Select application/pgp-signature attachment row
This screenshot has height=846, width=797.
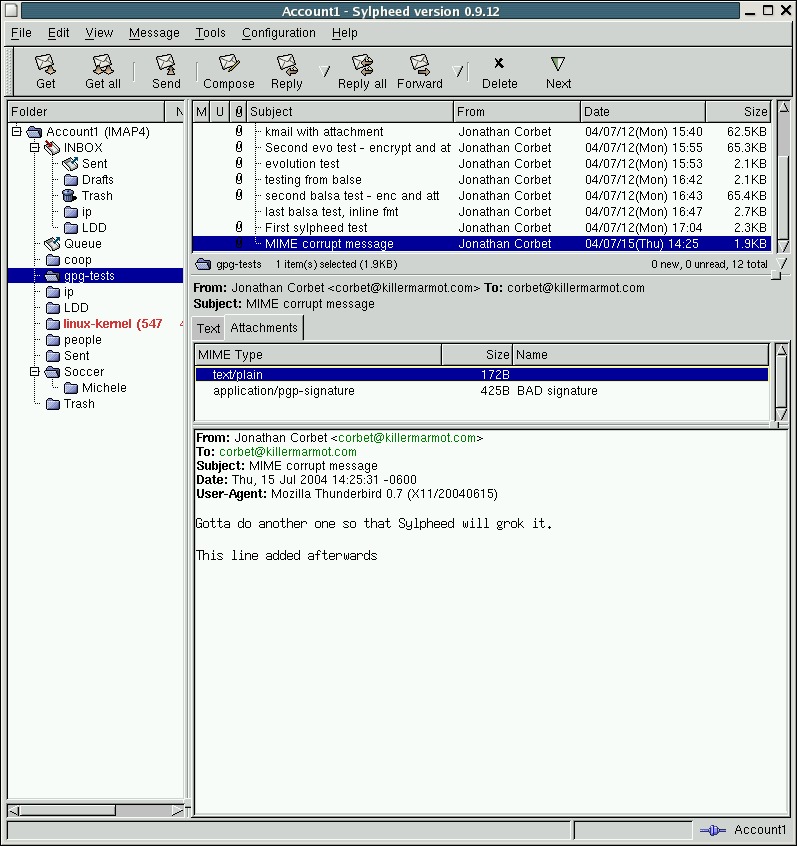[481, 391]
